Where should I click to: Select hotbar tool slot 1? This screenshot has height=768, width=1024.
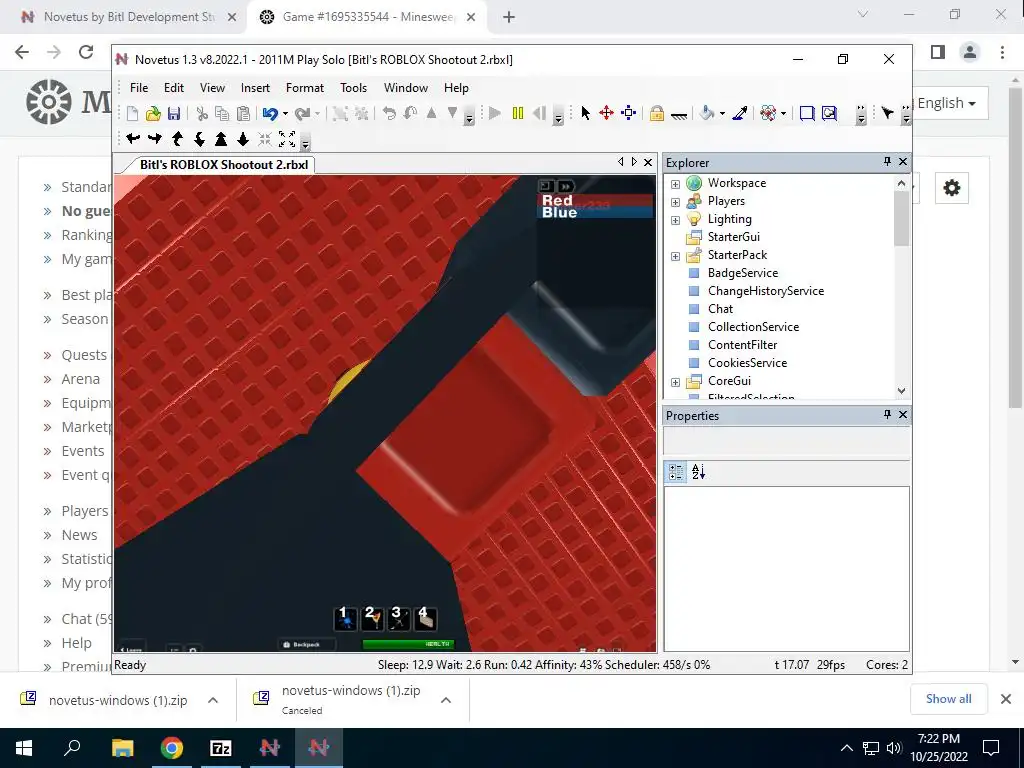tap(345, 618)
